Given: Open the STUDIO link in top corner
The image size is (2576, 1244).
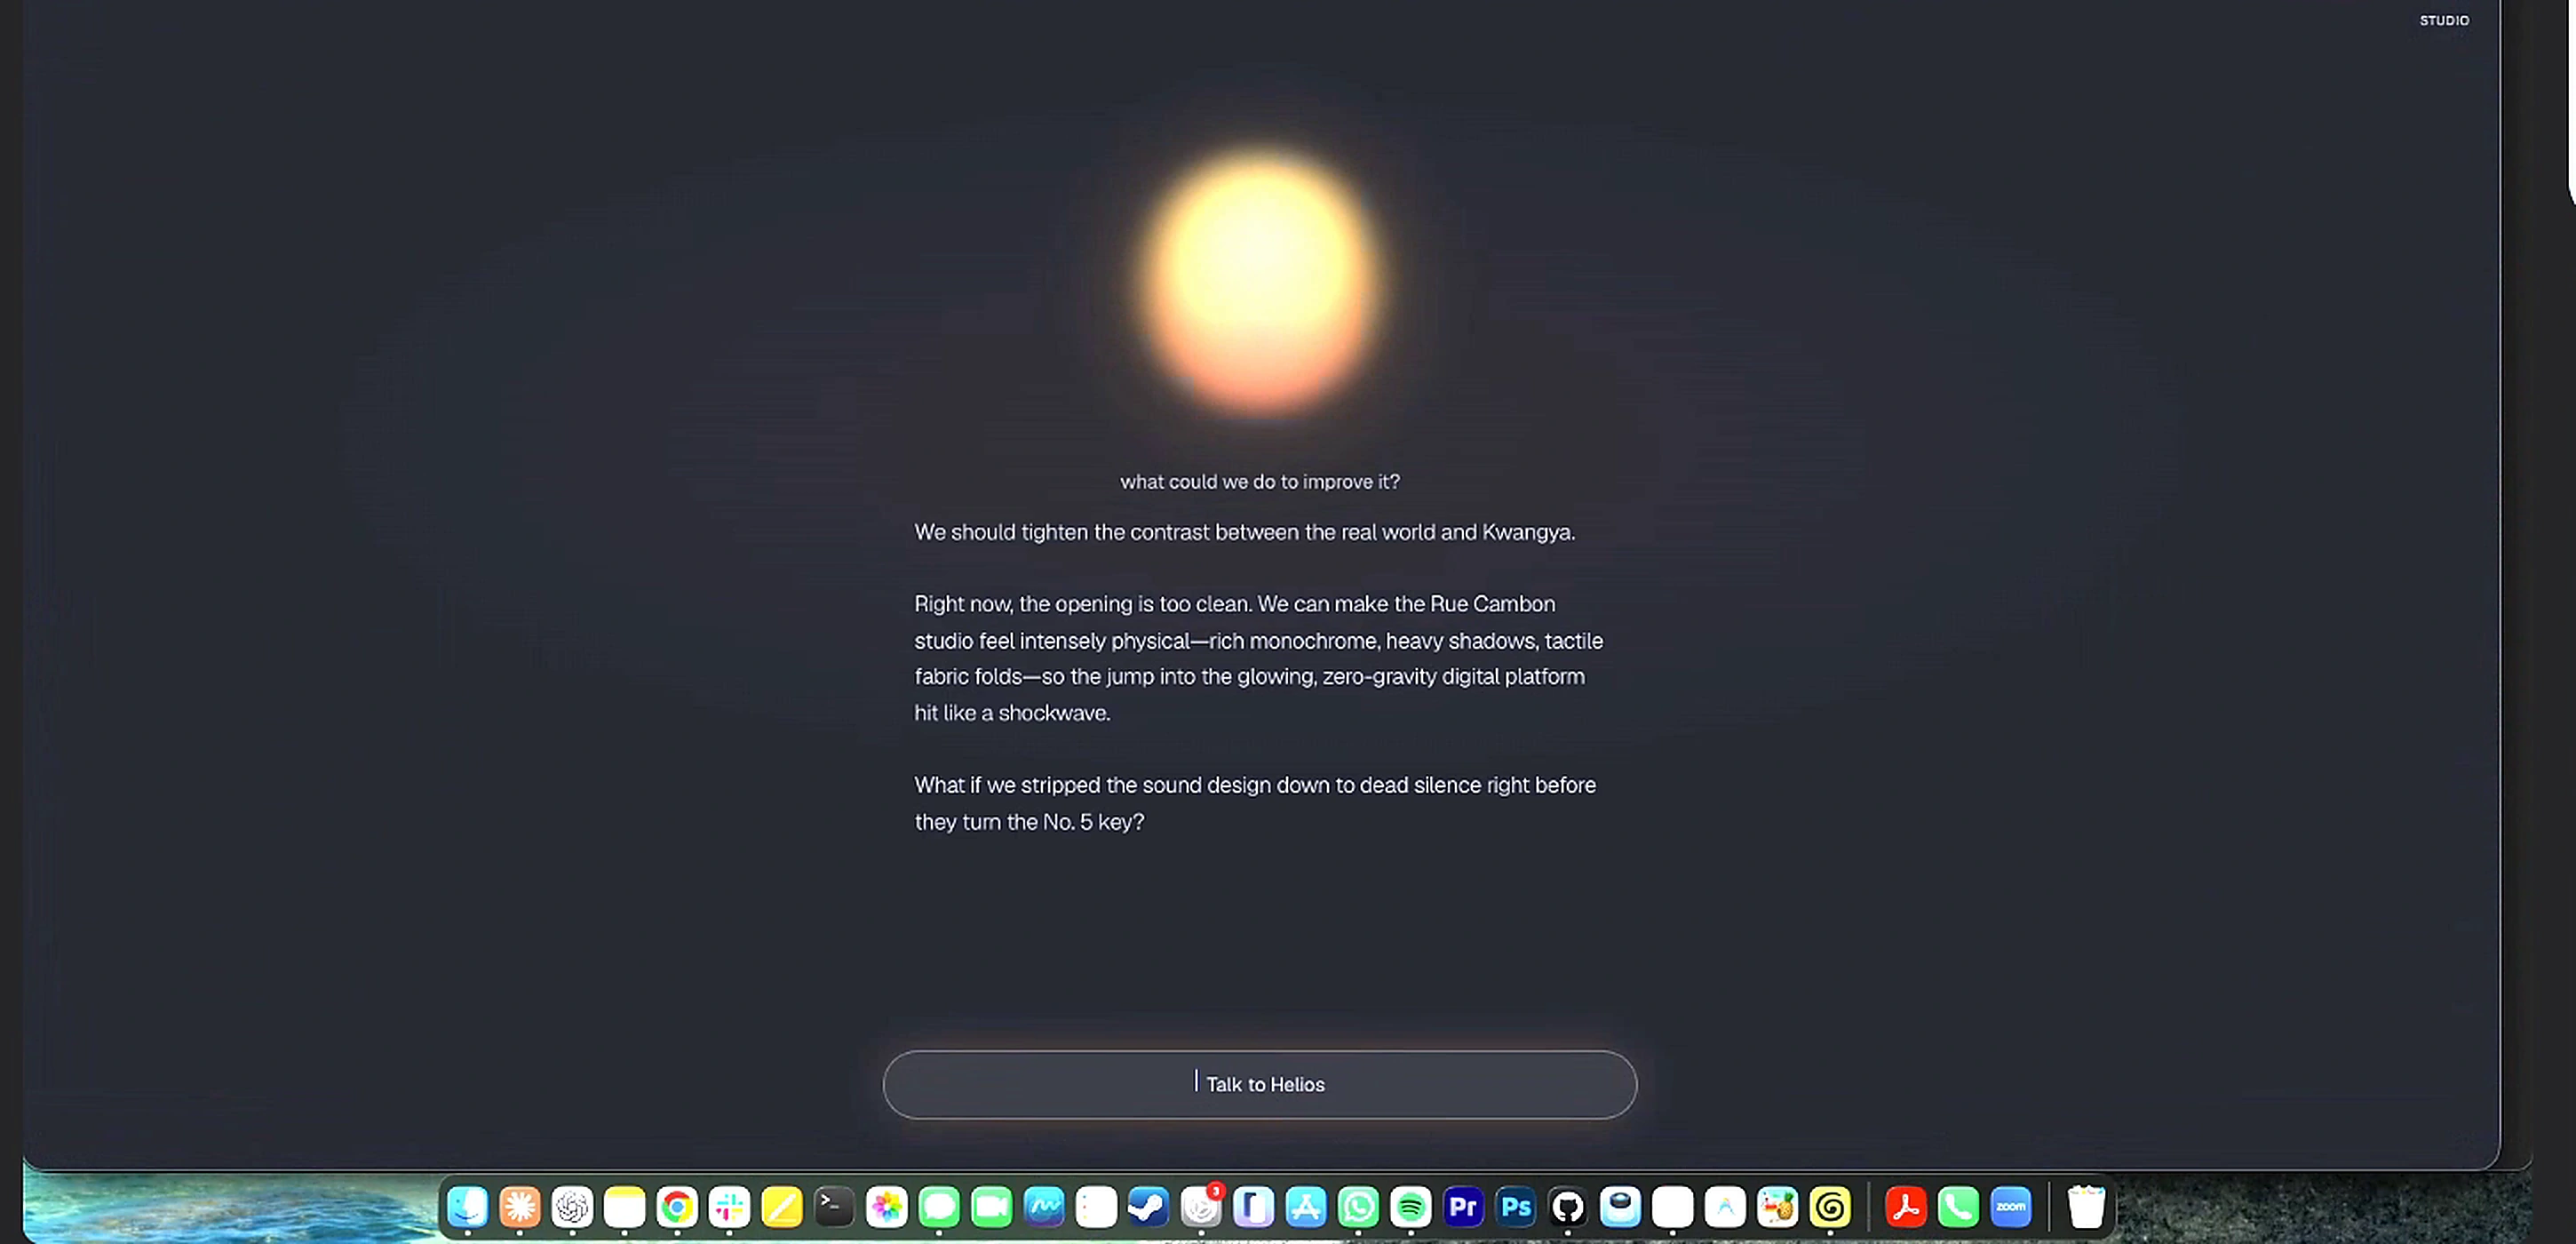Looking at the screenshot, I should point(2444,20).
